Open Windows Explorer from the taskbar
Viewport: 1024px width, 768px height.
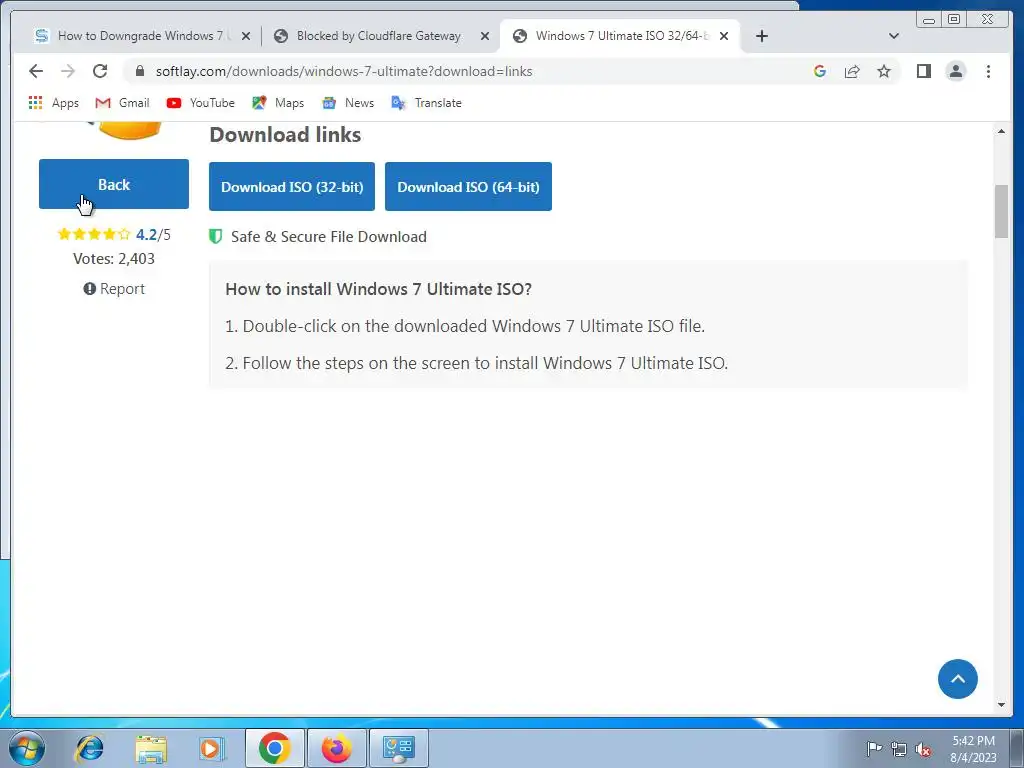(x=151, y=748)
